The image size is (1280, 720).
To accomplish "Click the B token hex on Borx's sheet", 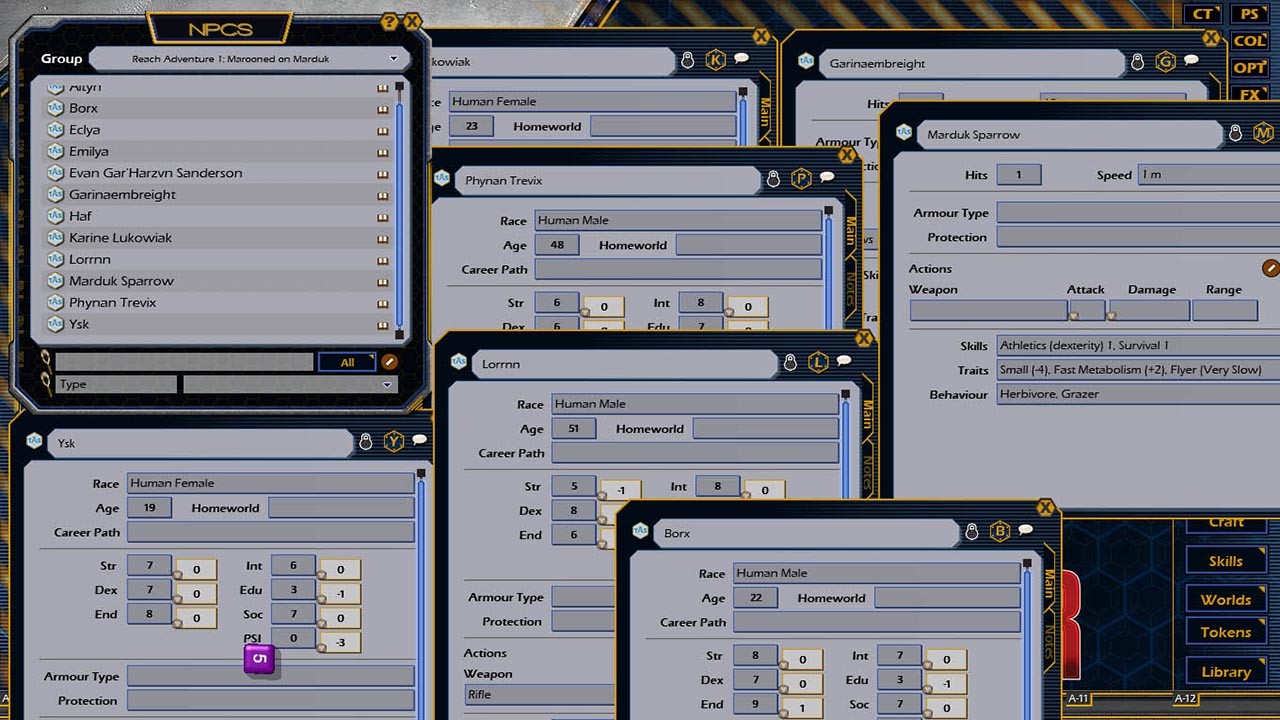I will tap(998, 532).
